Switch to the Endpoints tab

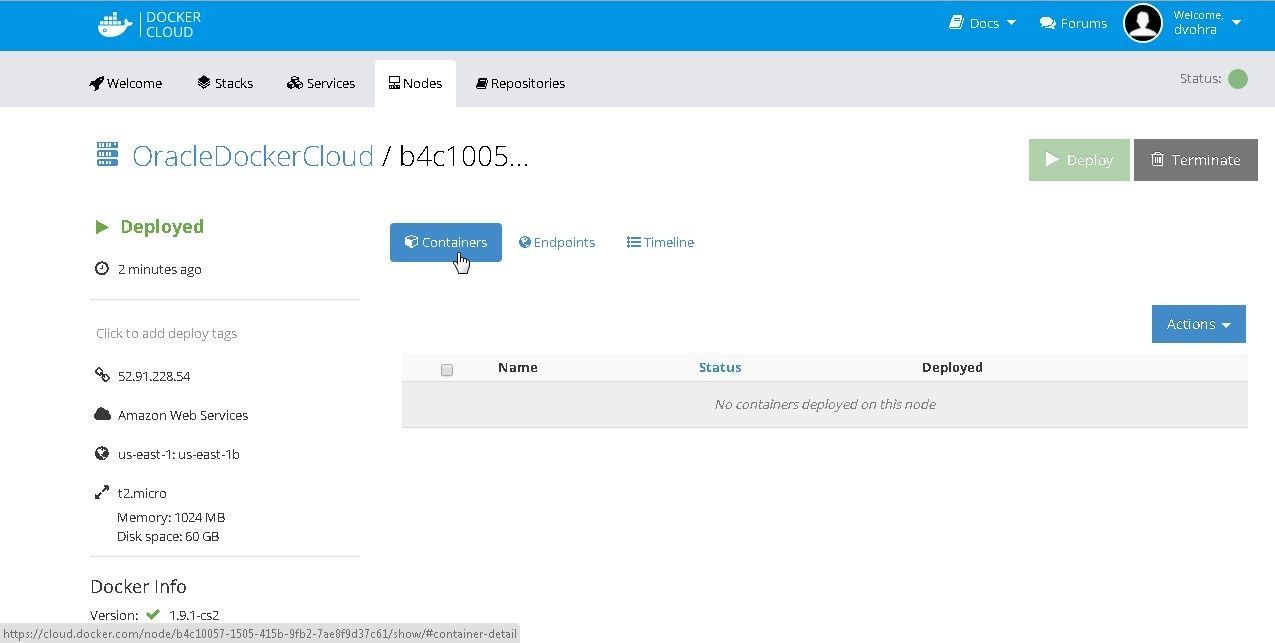point(557,242)
